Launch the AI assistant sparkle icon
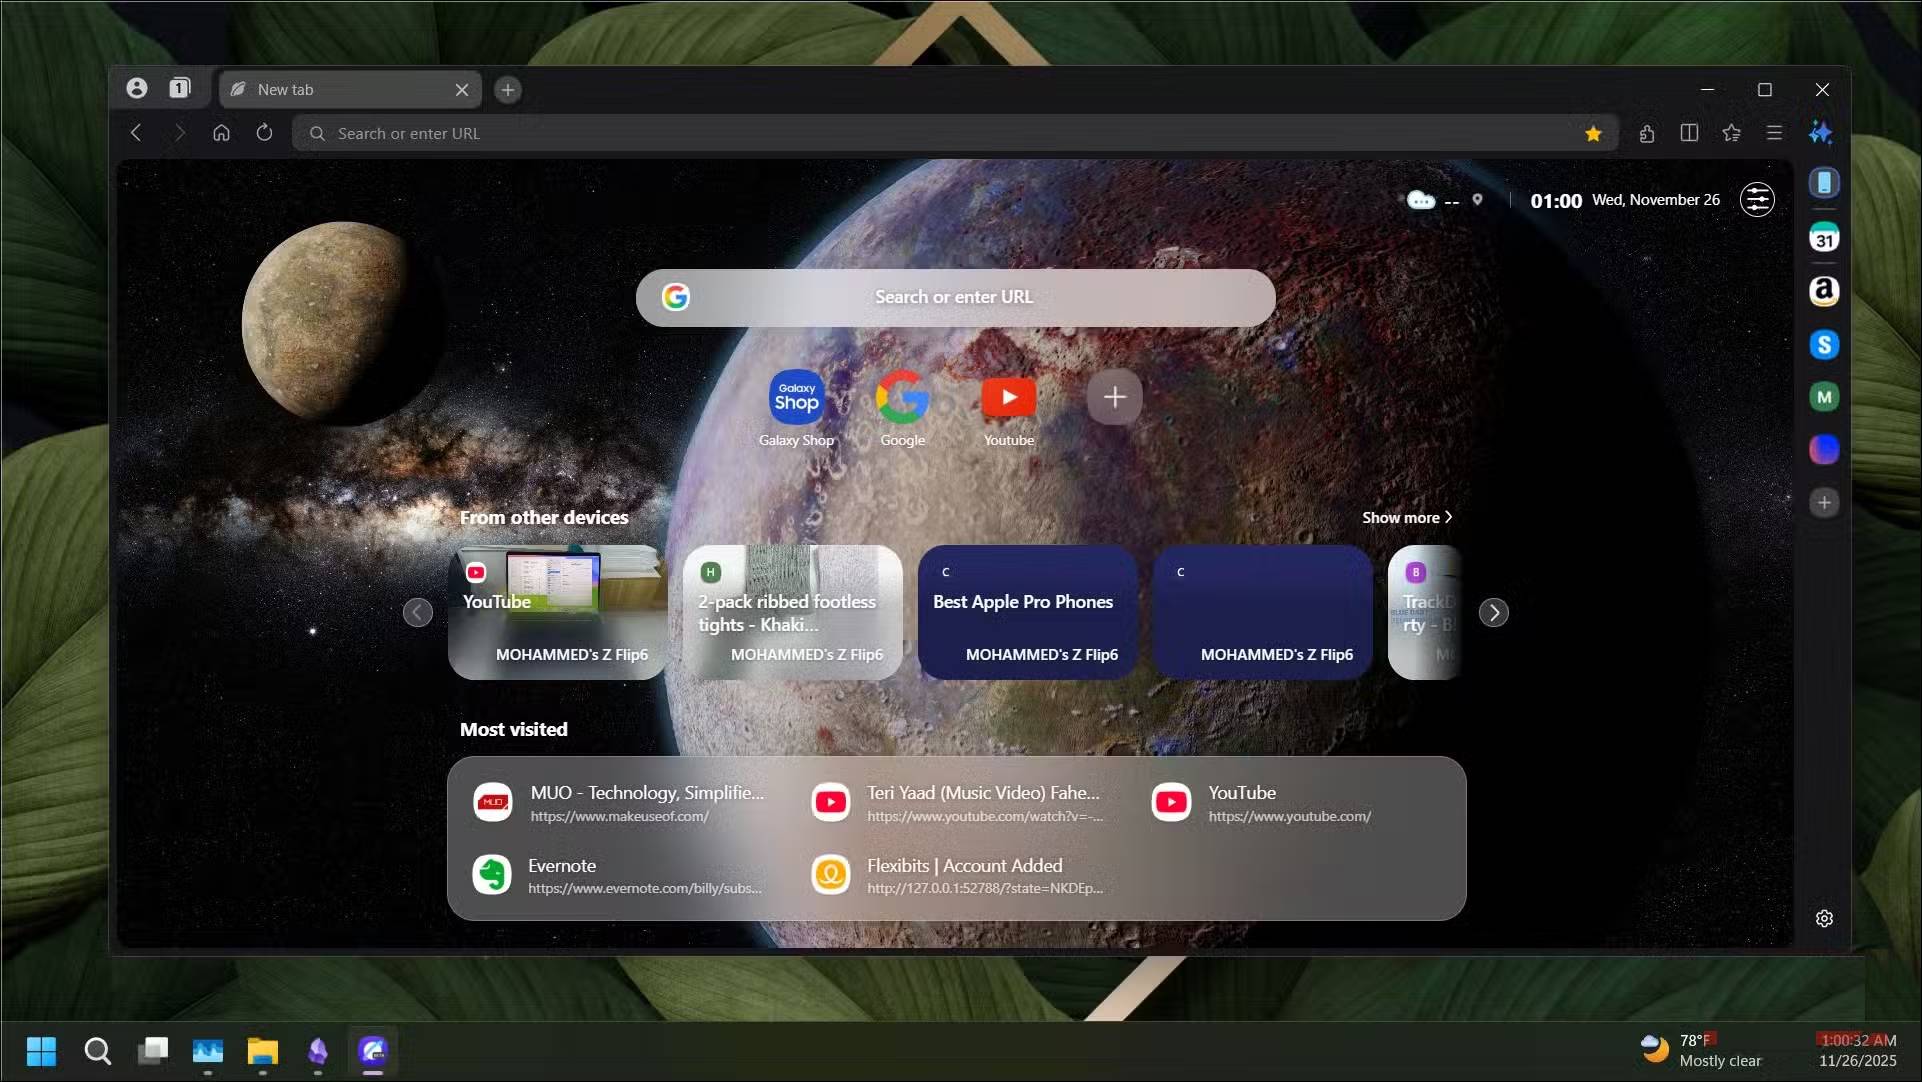1922x1082 pixels. click(x=1821, y=133)
